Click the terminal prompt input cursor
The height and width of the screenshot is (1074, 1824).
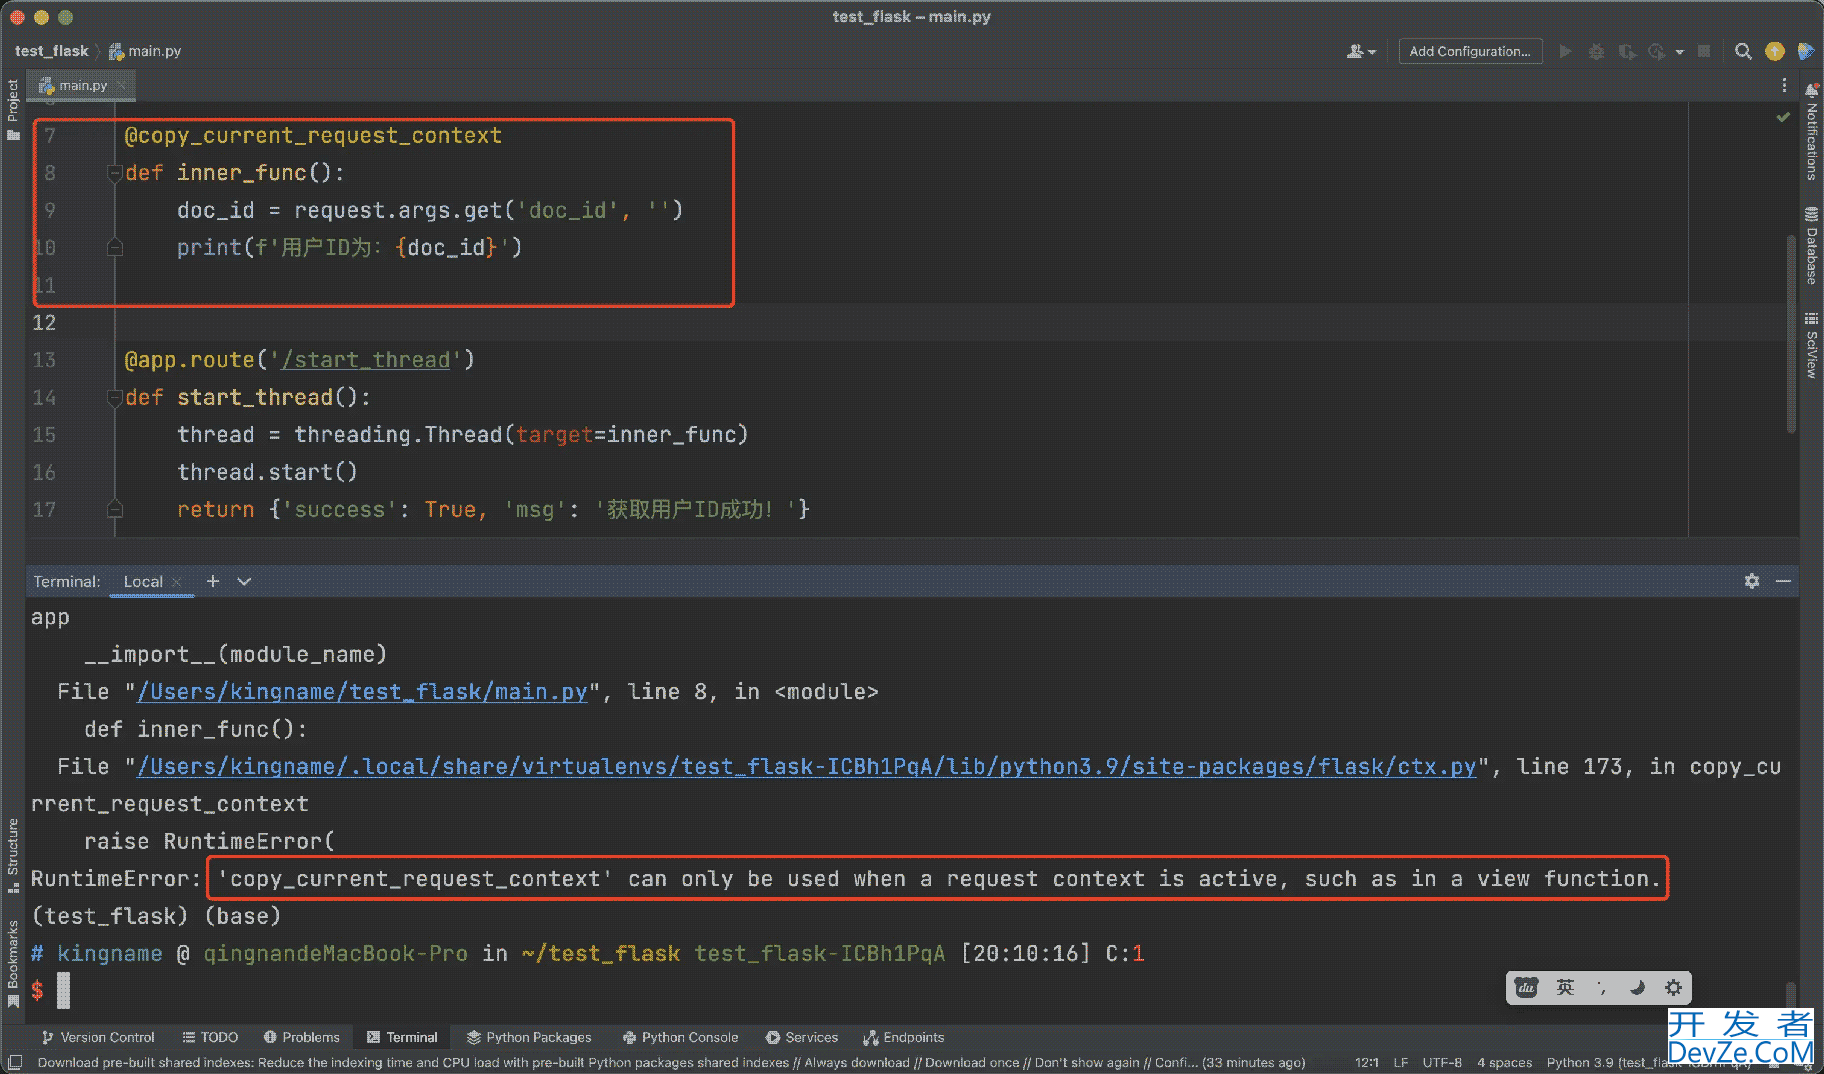64,990
